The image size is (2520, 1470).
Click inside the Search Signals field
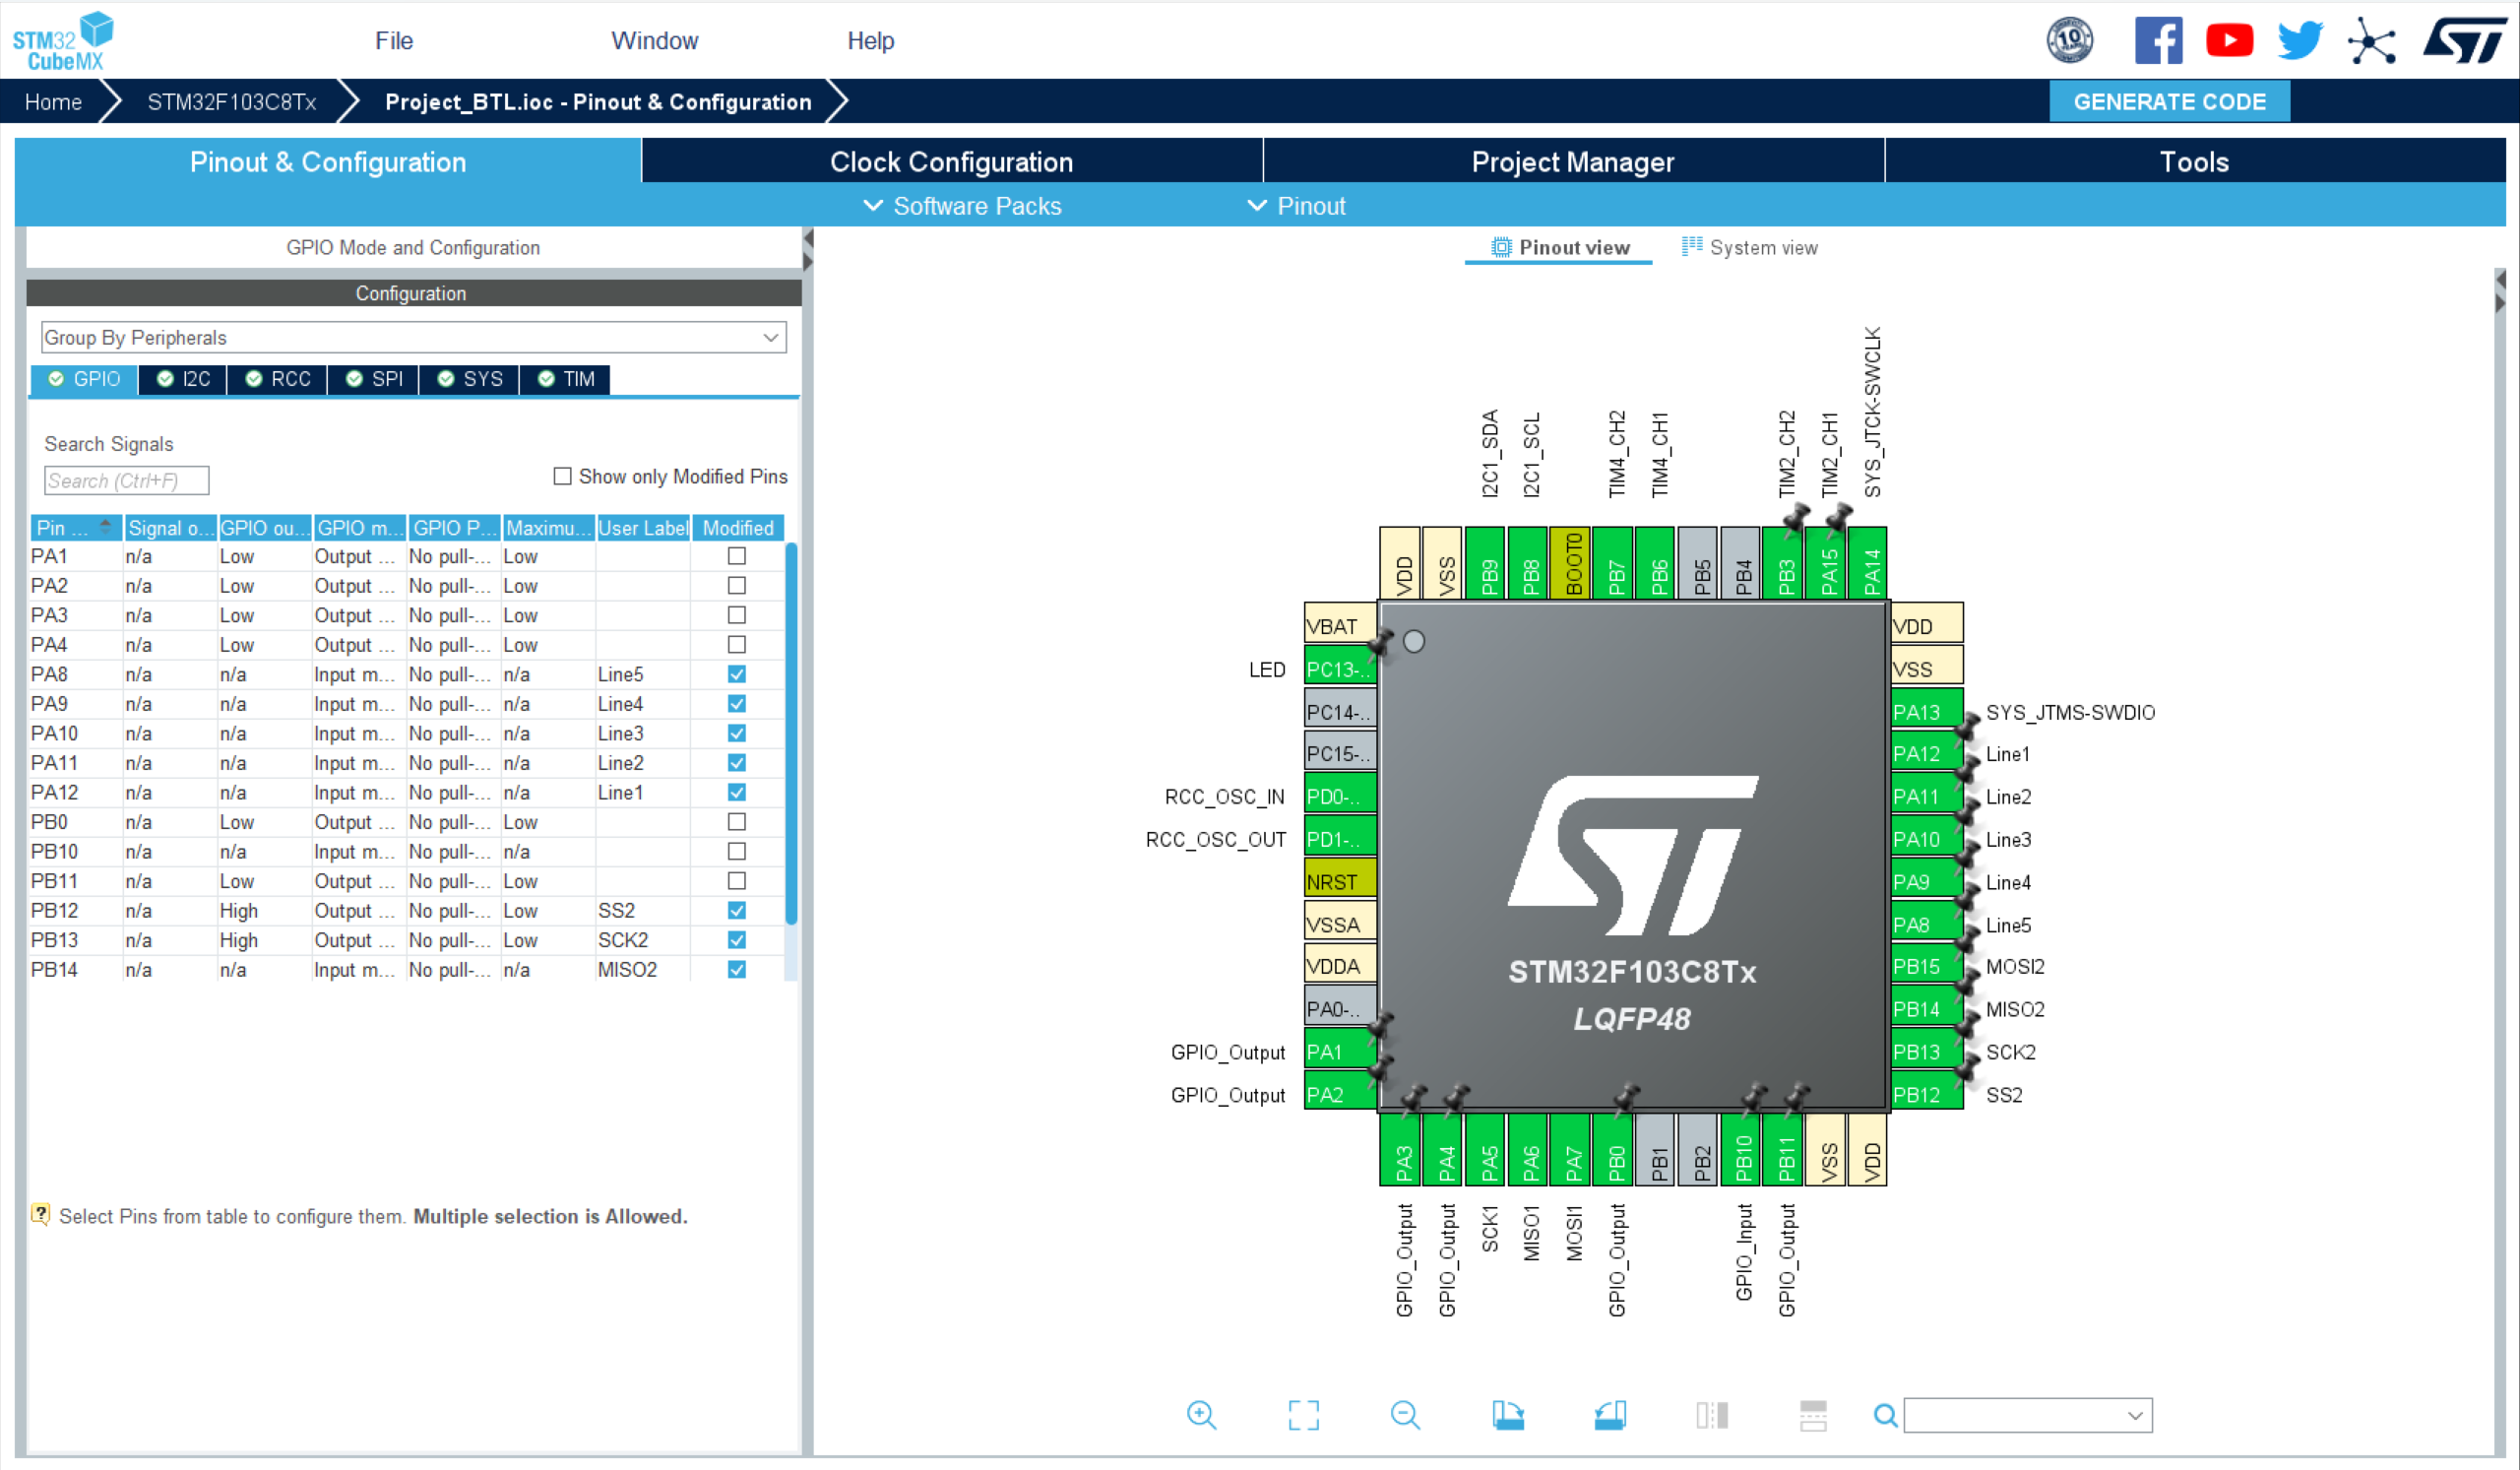125,480
